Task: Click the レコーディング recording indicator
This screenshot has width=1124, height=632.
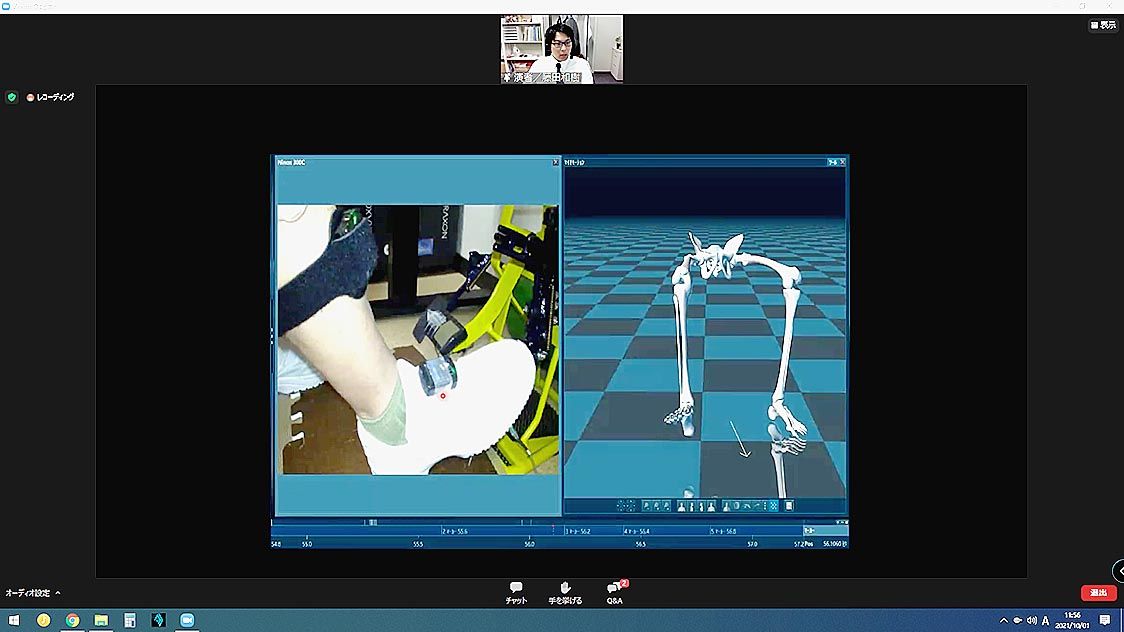Action: tap(51, 97)
